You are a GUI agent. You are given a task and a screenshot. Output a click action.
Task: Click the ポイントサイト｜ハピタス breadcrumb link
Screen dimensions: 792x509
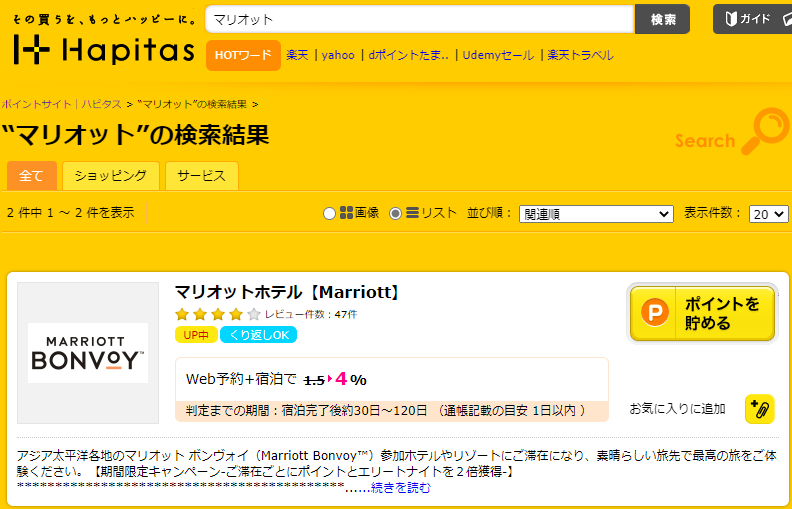coord(61,105)
